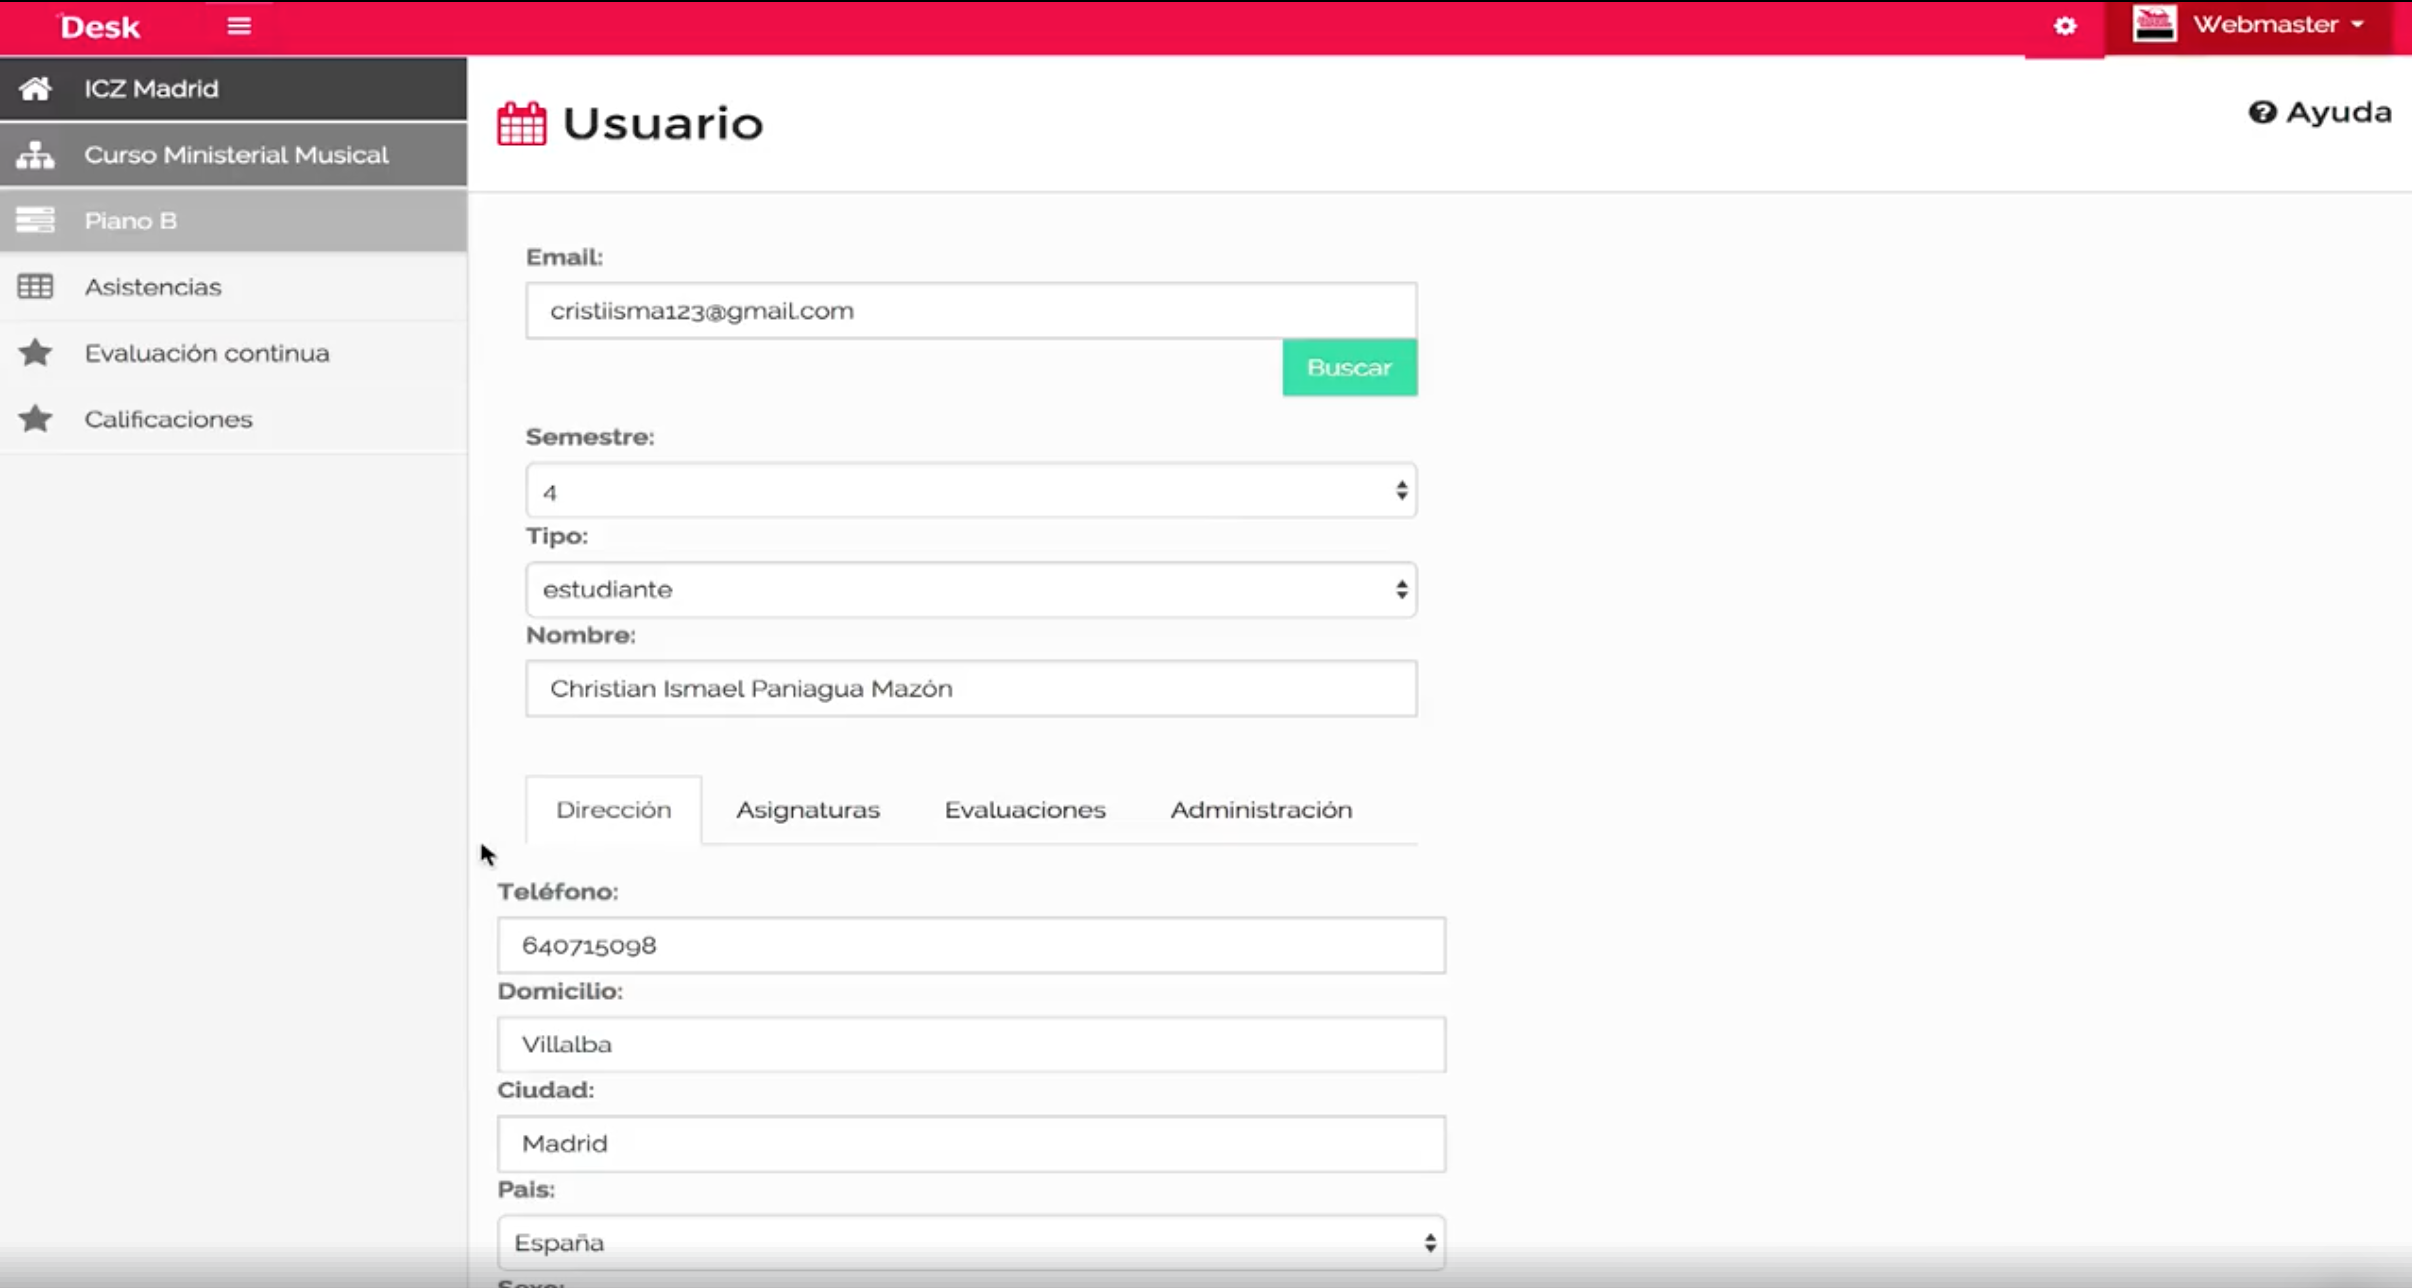
Task: Select the Administración tab
Action: 1260,810
